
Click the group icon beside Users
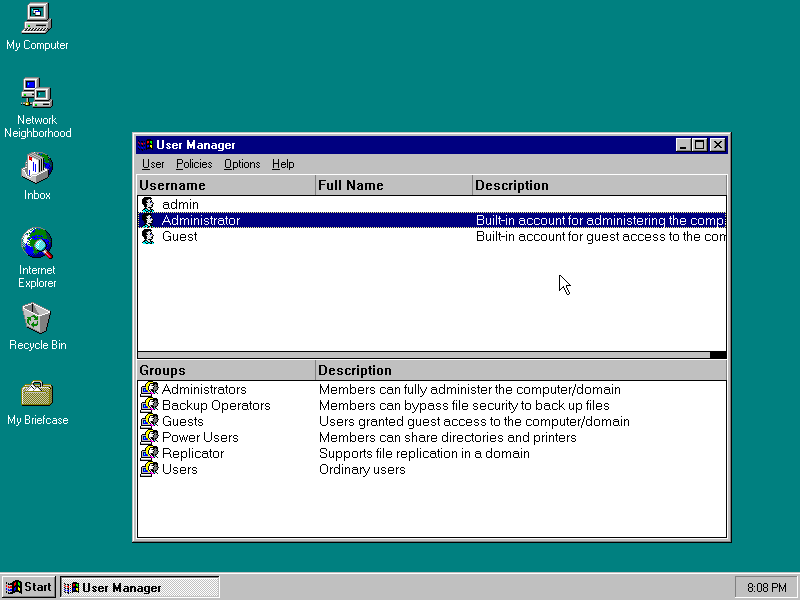pos(149,469)
